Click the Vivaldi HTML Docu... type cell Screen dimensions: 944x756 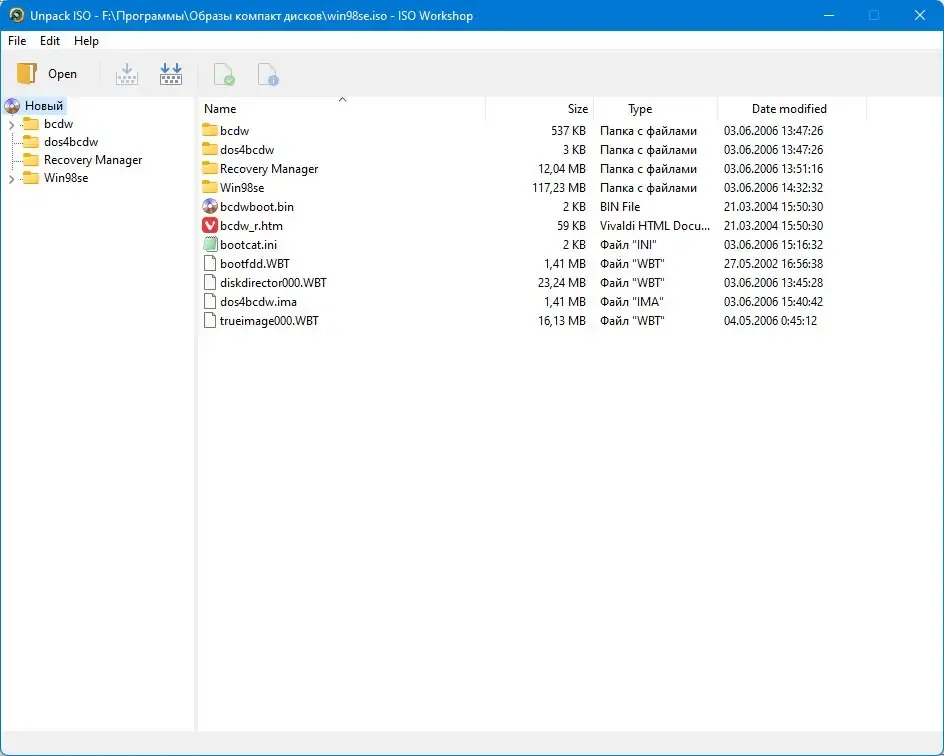[x=655, y=226]
